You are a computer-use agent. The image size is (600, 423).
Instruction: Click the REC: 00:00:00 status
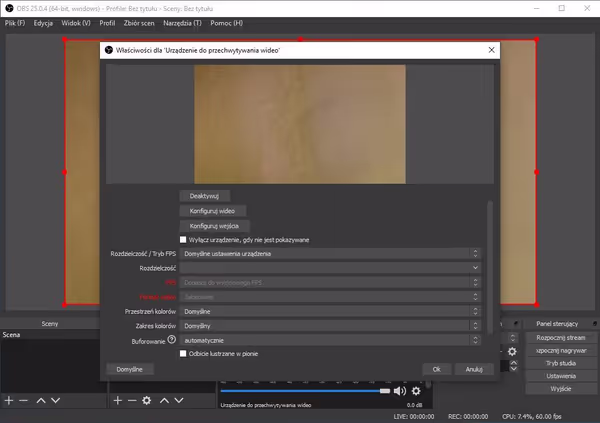(x=468, y=416)
